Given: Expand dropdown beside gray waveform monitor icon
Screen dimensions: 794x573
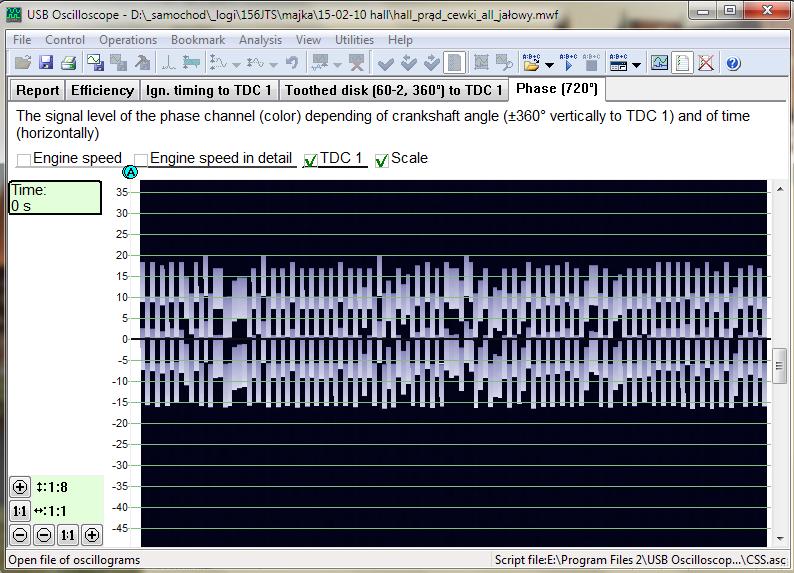Looking at the screenshot, I should point(337,65).
